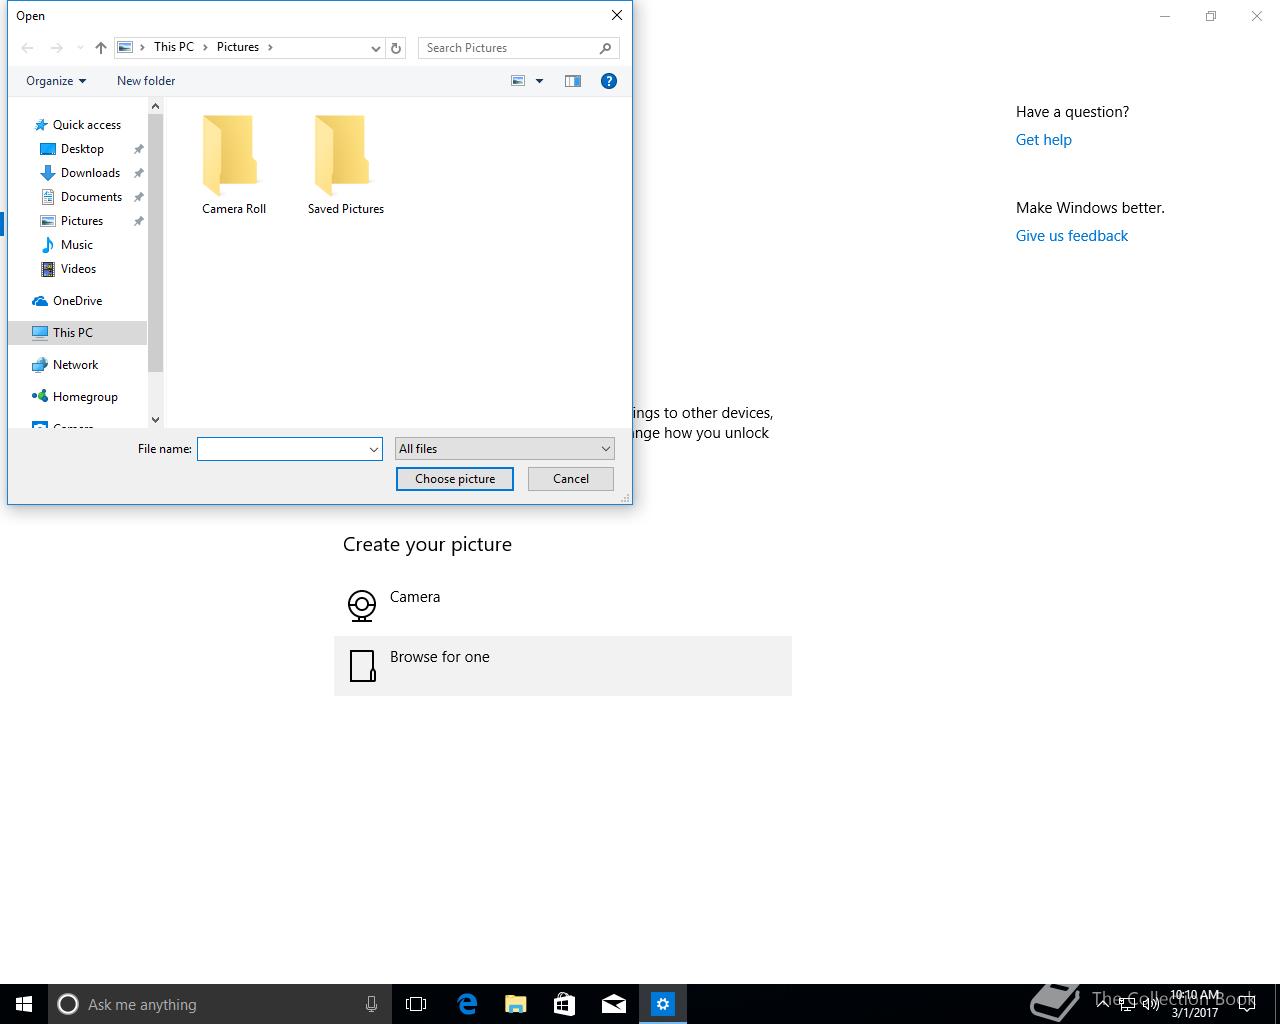
Task: Change view with the view icon
Action: pyautogui.click(x=518, y=81)
